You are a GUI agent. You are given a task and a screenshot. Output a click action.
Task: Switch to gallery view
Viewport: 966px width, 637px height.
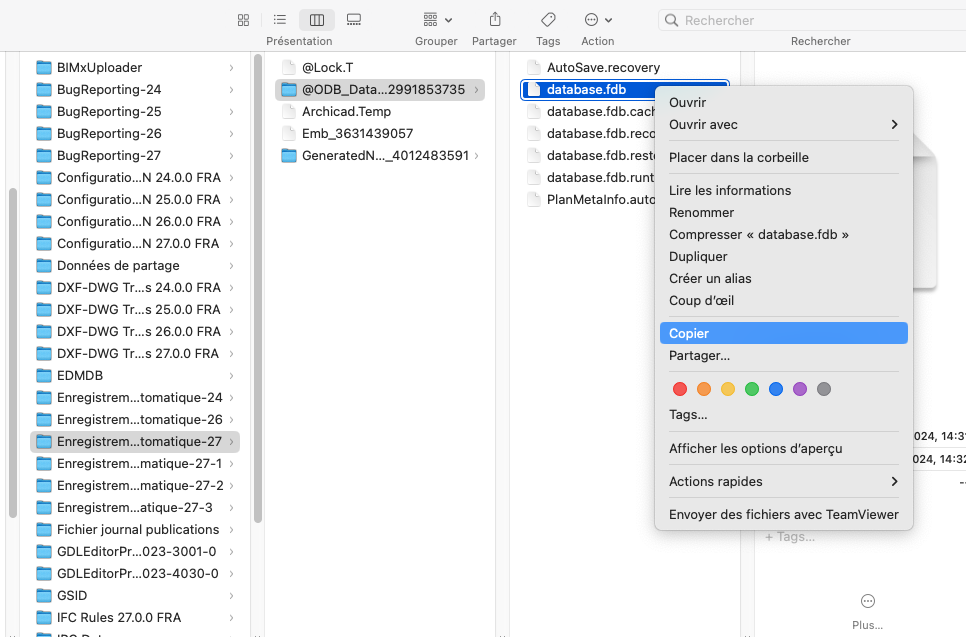tap(354, 20)
